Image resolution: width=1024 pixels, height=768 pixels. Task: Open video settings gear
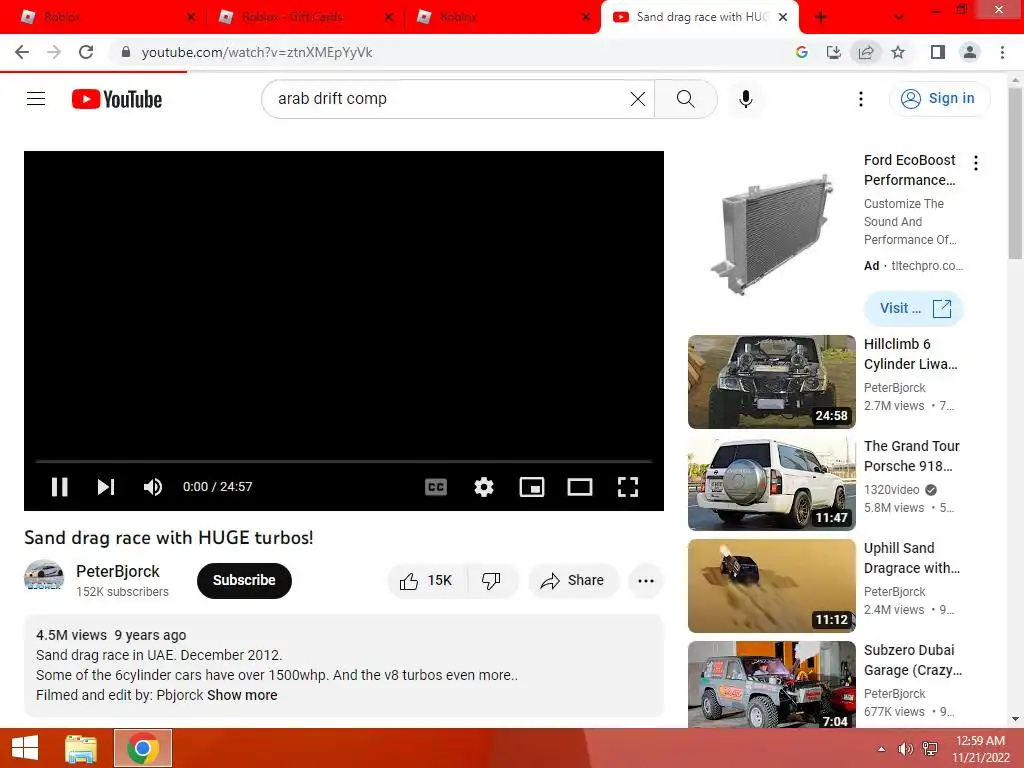484,487
